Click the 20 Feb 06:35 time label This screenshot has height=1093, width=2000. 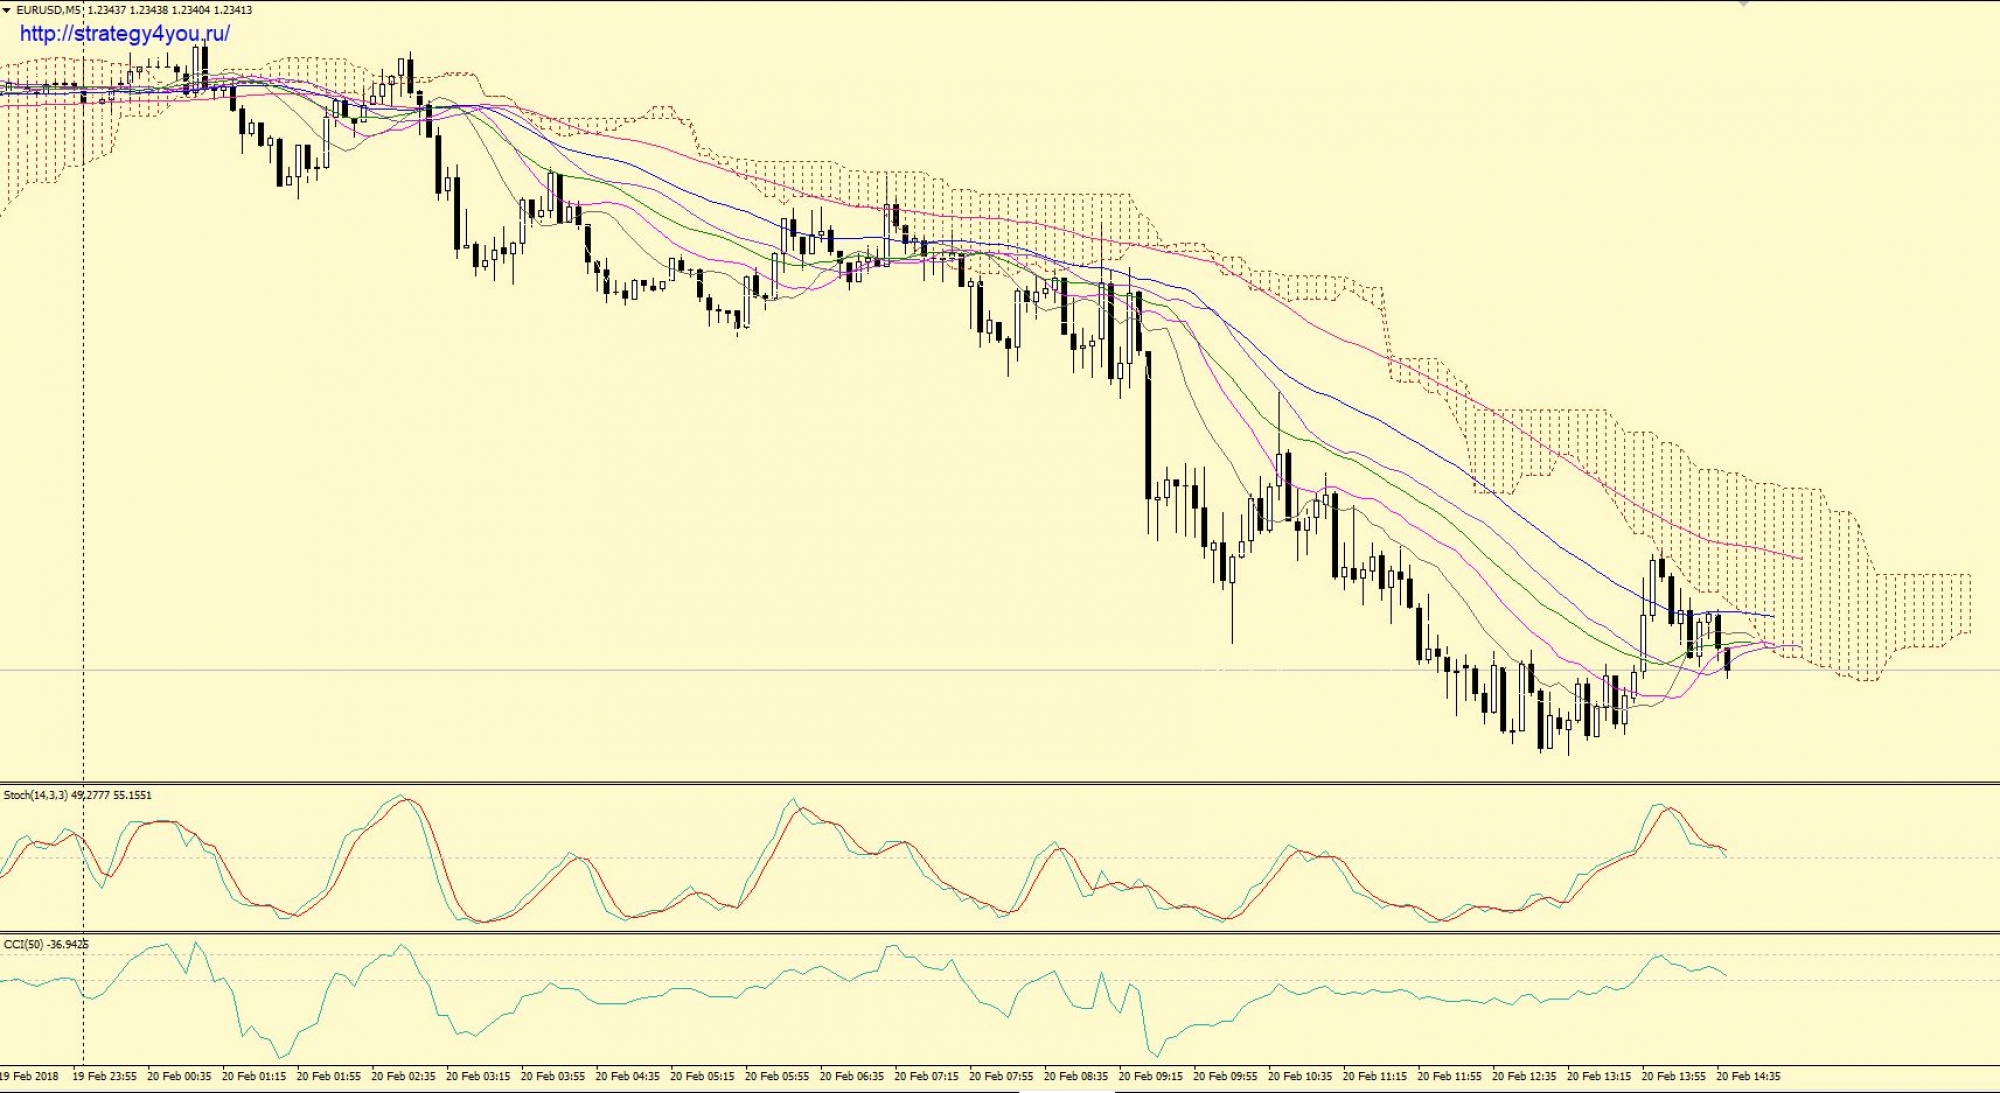(x=852, y=1077)
